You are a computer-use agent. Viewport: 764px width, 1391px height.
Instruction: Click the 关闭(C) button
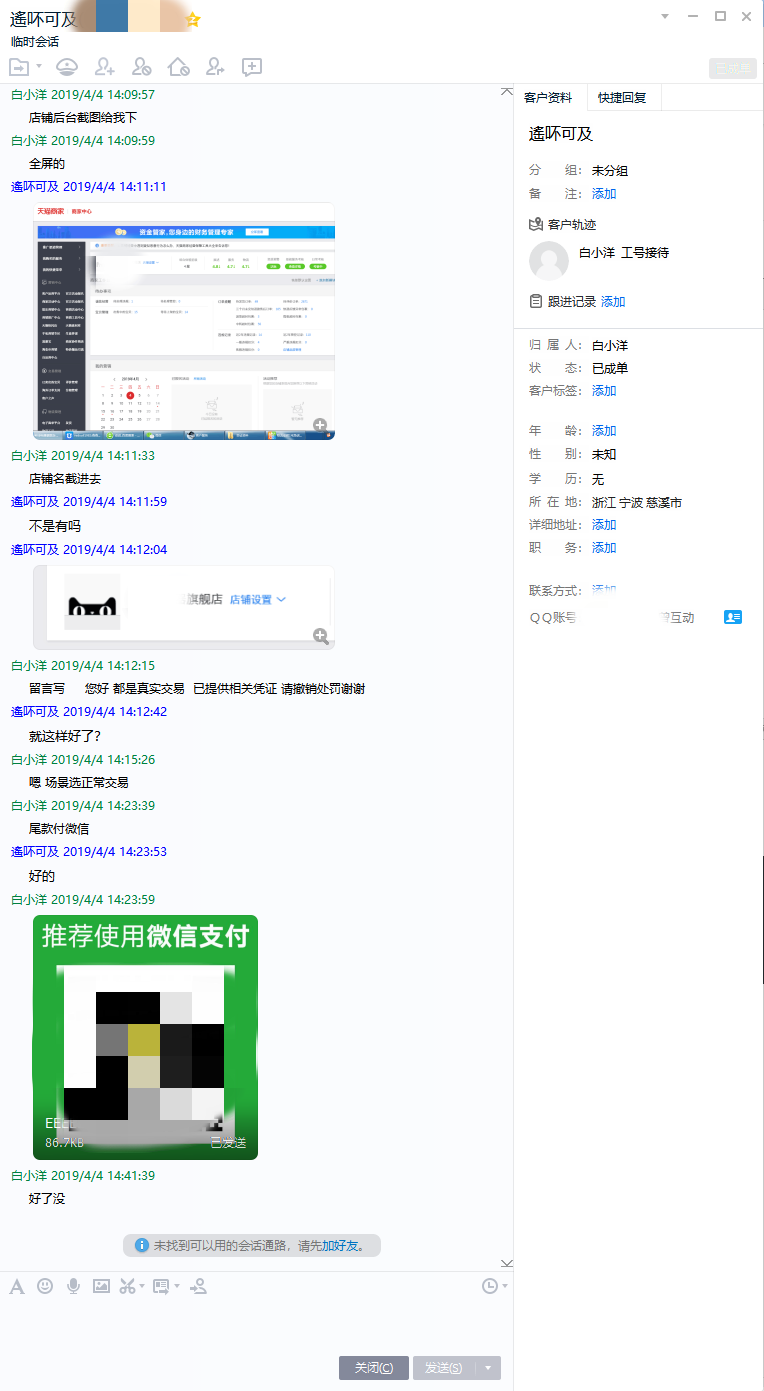(x=374, y=1368)
